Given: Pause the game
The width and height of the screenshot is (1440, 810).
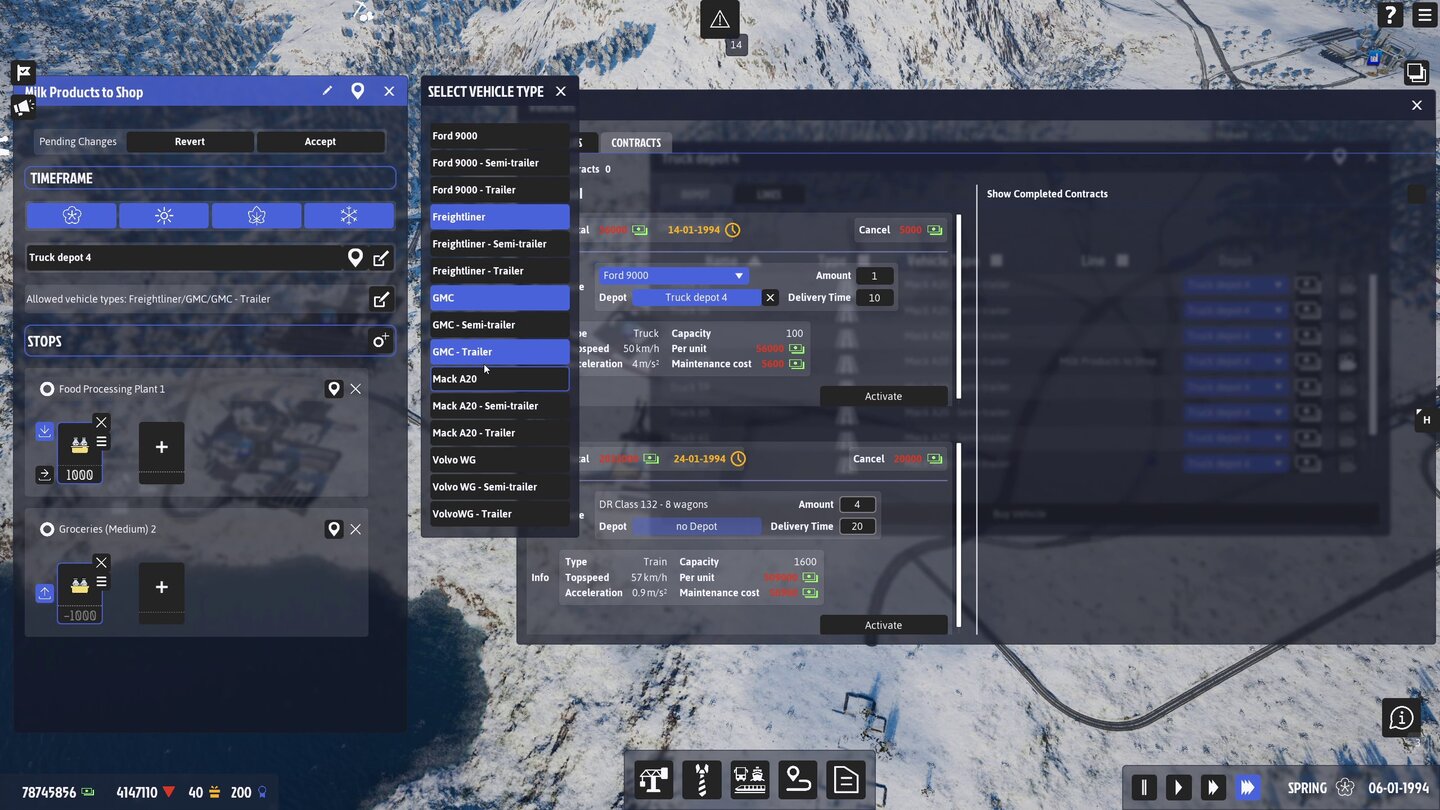Looking at the screenshot, I should coord(1145,788).
